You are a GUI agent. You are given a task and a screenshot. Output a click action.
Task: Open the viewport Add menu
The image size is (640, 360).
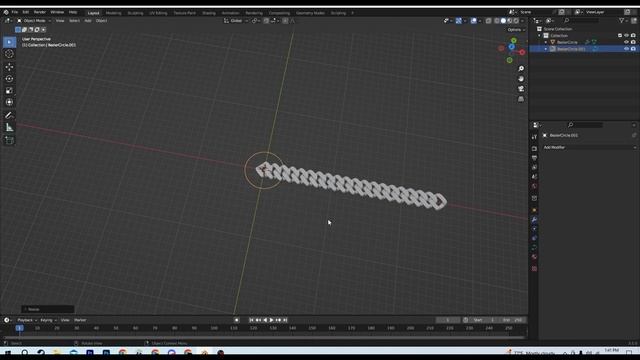click(88, 21)
